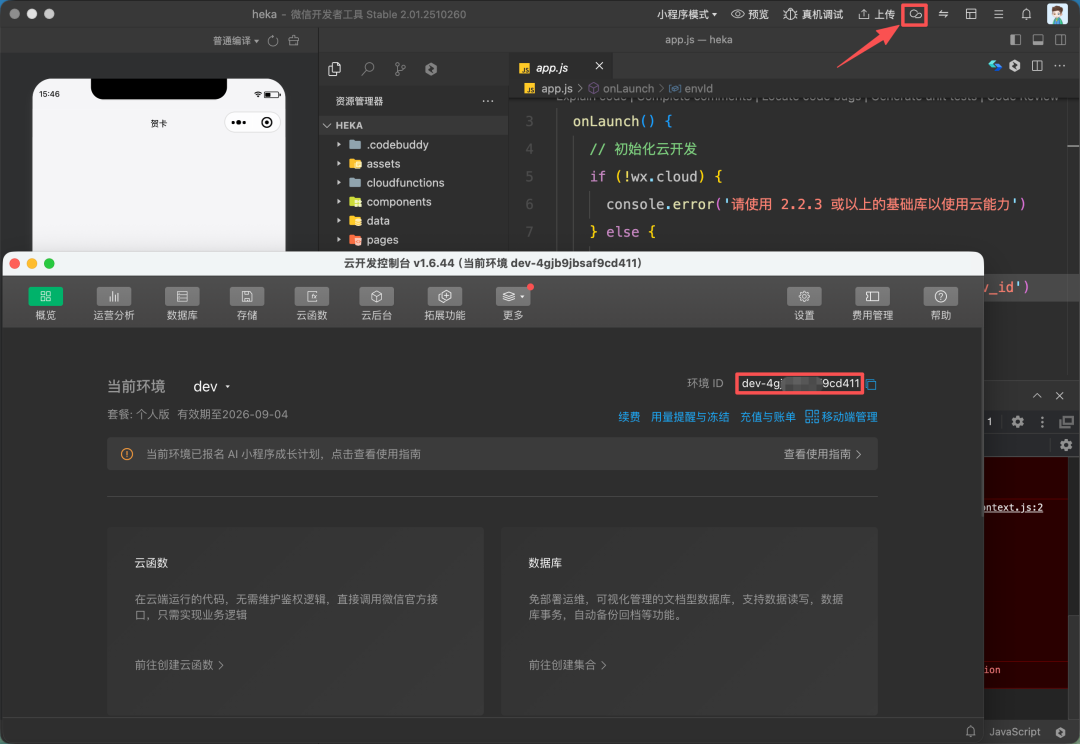1080x744 pixels.
Task: Open the cloud development console icon
Action: tap(914, 14)
